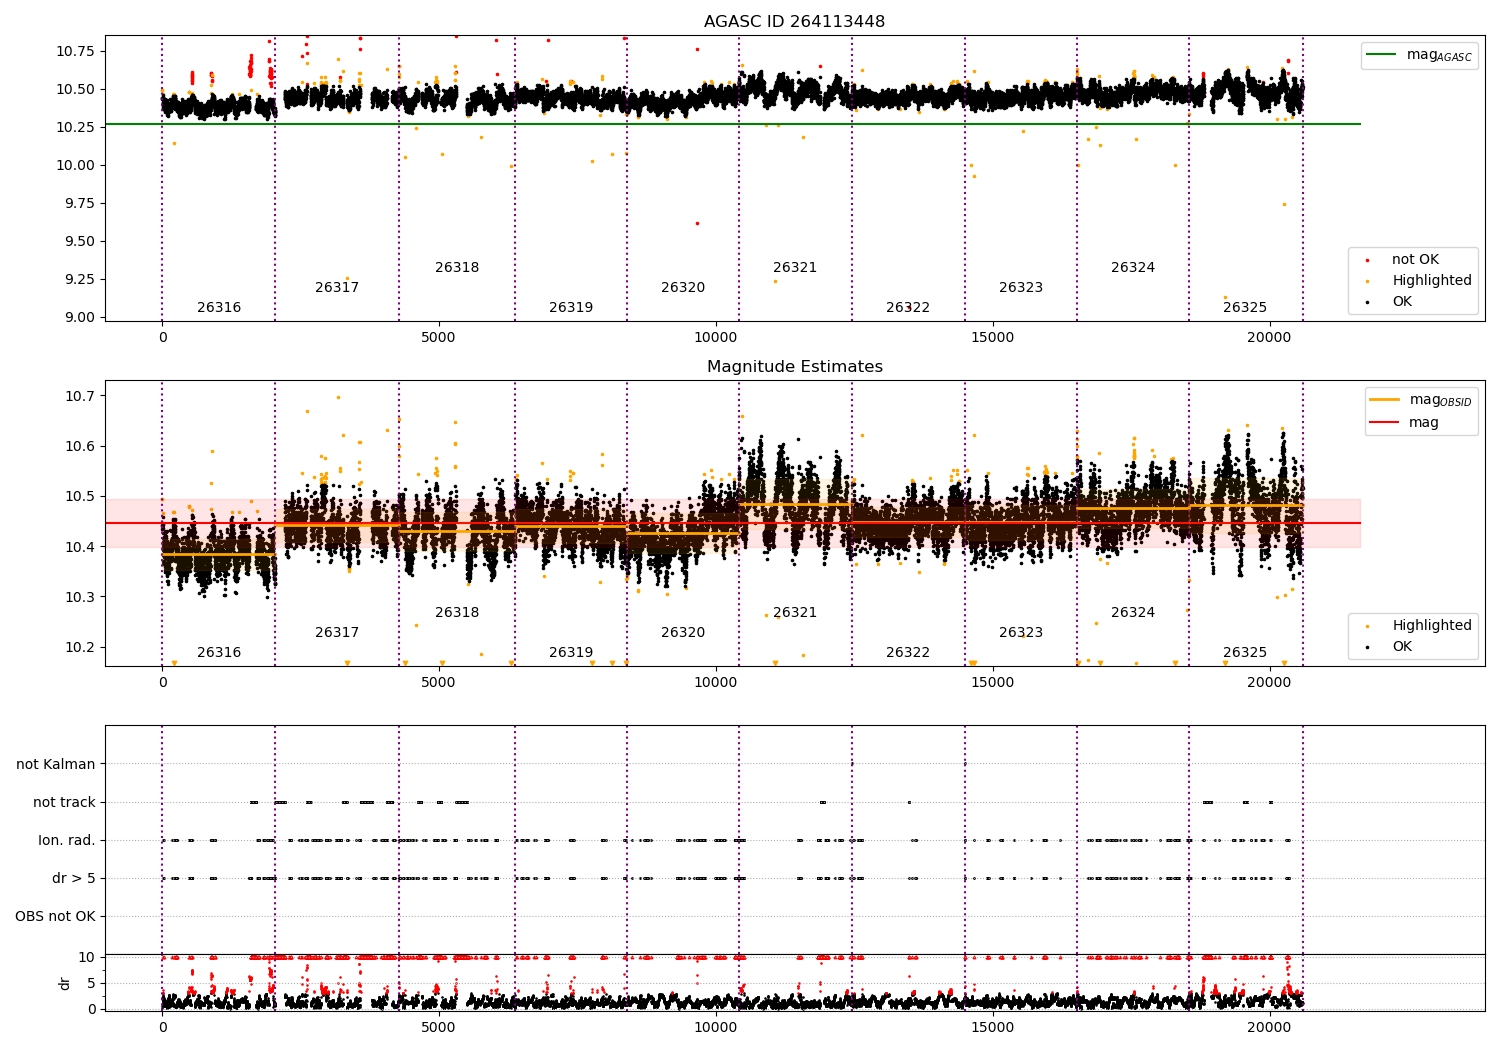
Task: Click the 'not track' axis label
Action: [64, 802]
